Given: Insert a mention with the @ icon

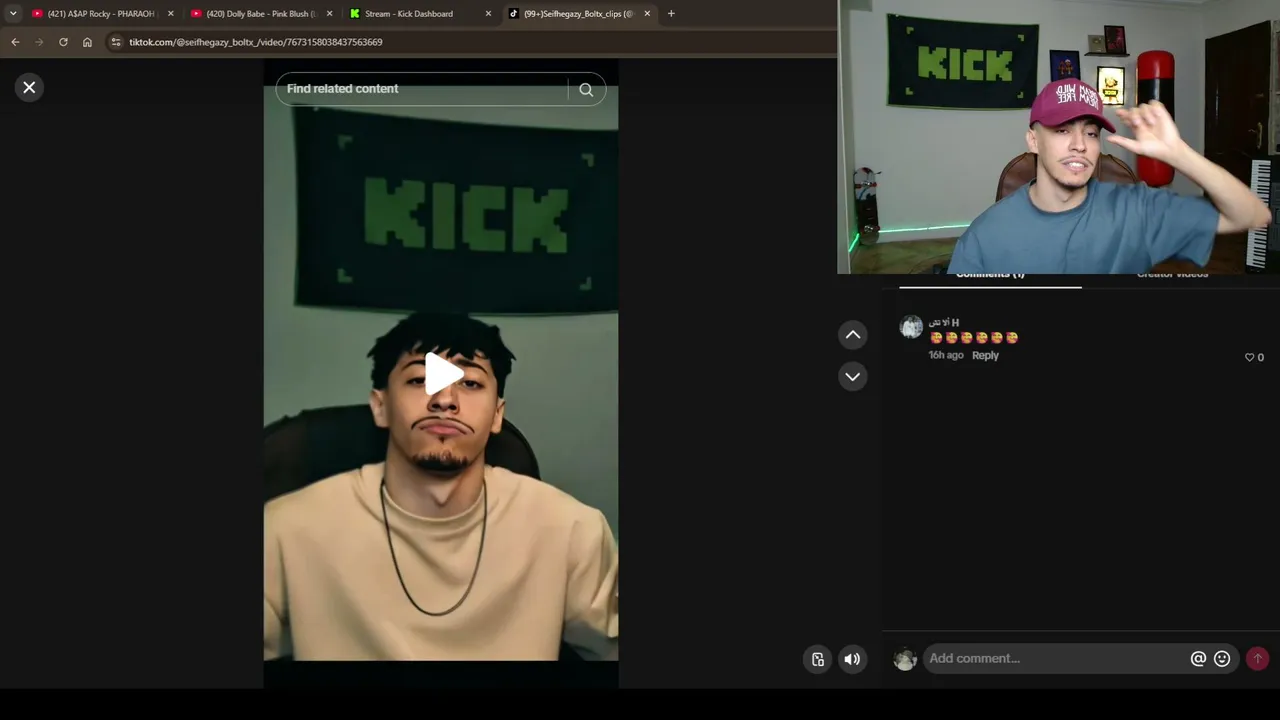Looking at the screenshot, I should [x=1198, y=658].
